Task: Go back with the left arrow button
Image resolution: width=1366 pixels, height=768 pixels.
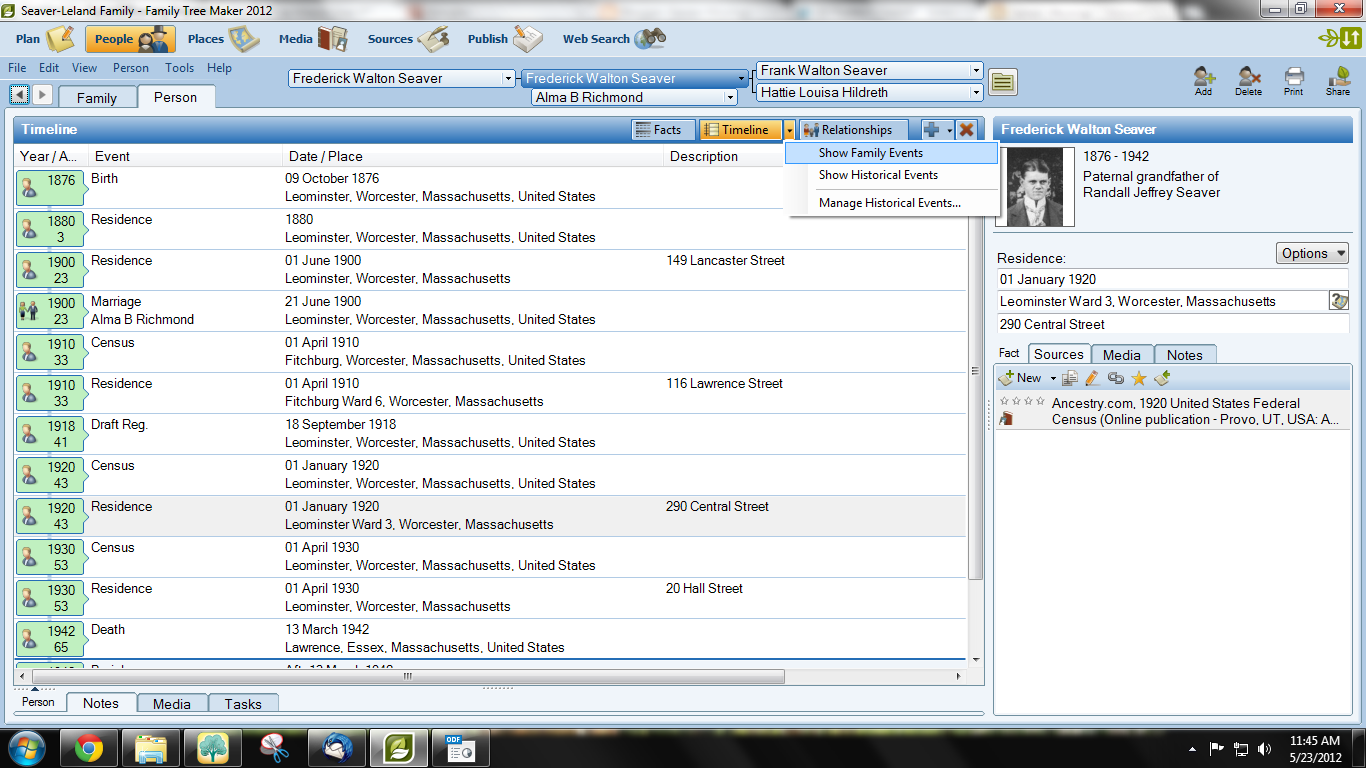Action: point(19,94)
